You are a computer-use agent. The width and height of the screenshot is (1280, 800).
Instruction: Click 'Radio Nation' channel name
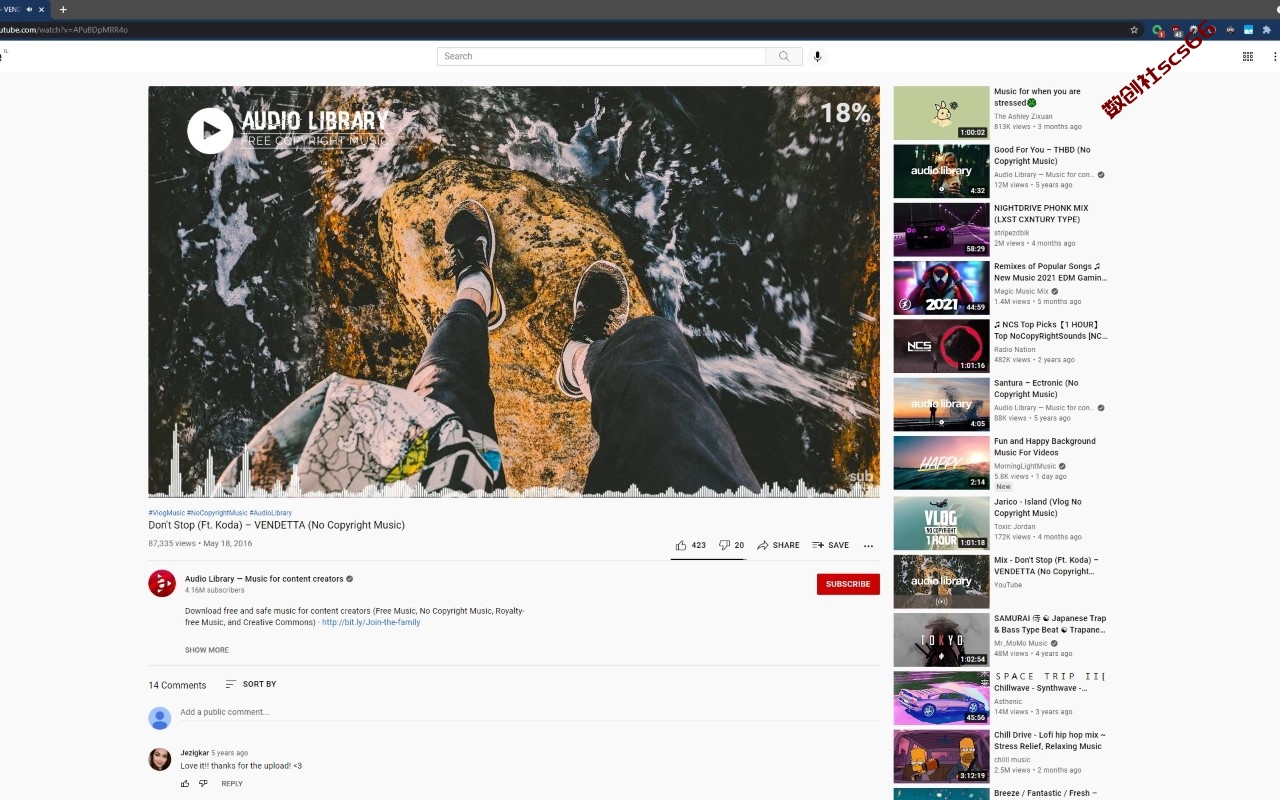pyautogui.click(x=1015, y=349)
